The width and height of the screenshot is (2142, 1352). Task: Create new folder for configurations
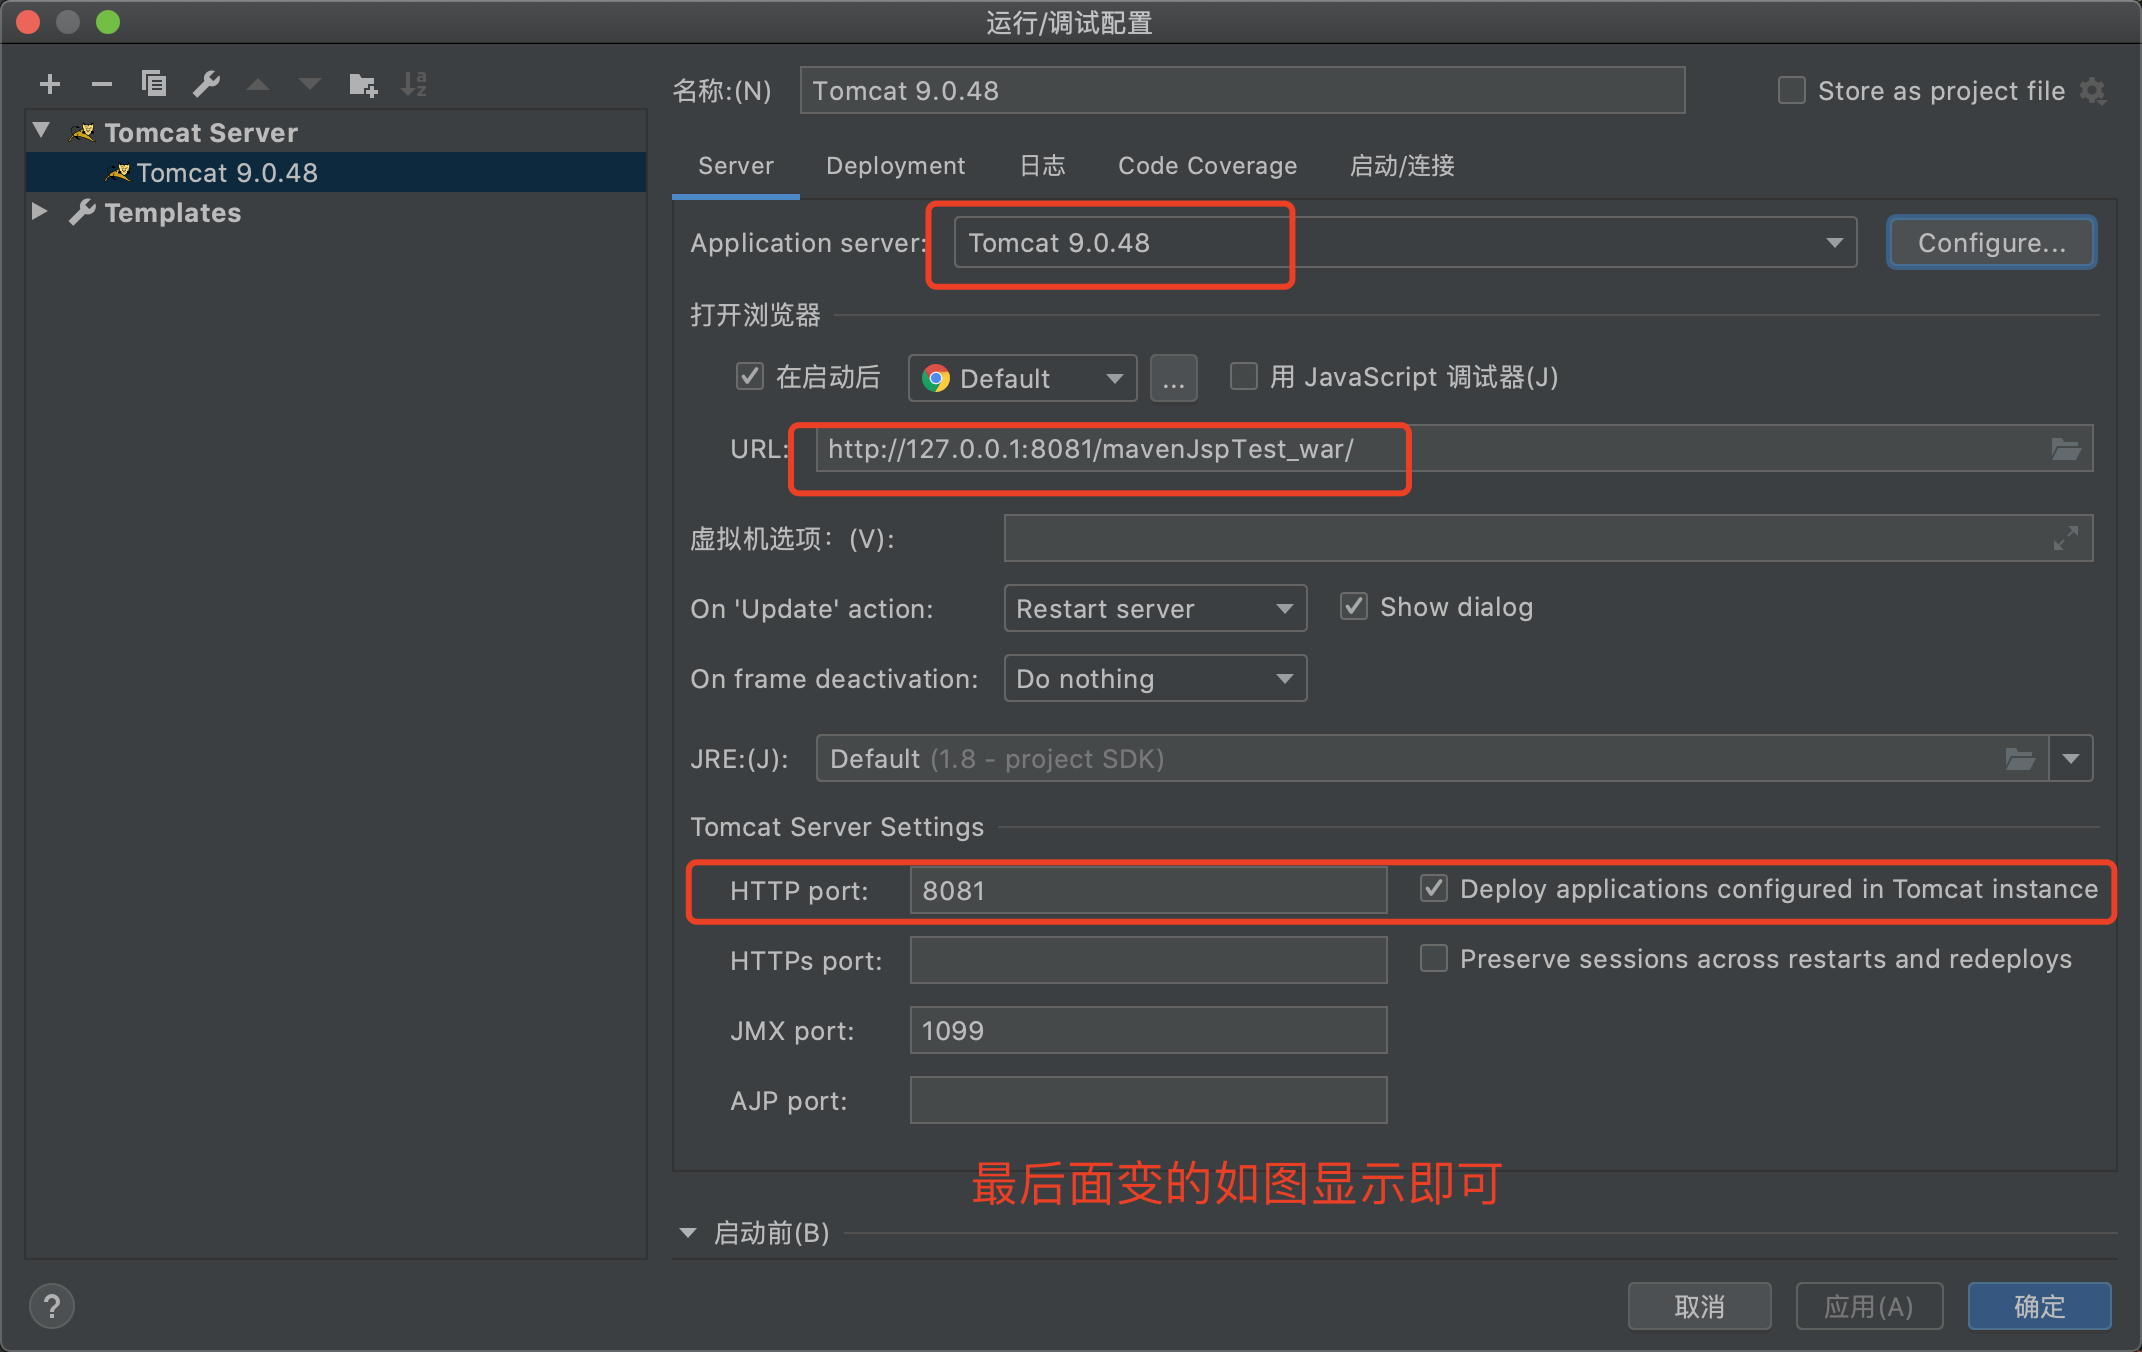(x=363, y=85)
